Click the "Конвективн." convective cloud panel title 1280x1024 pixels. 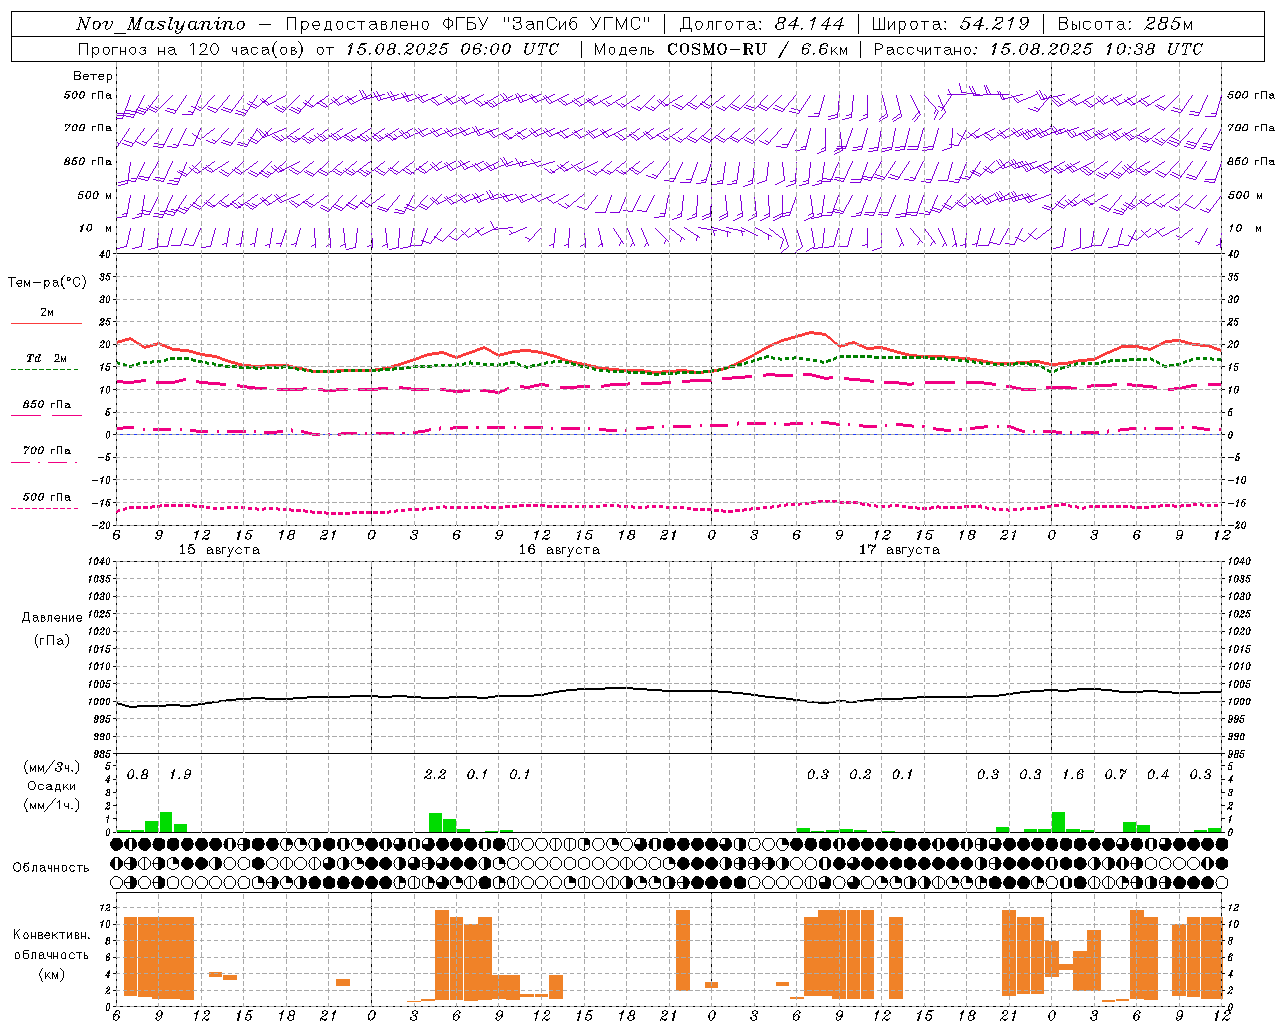[51, 935]
